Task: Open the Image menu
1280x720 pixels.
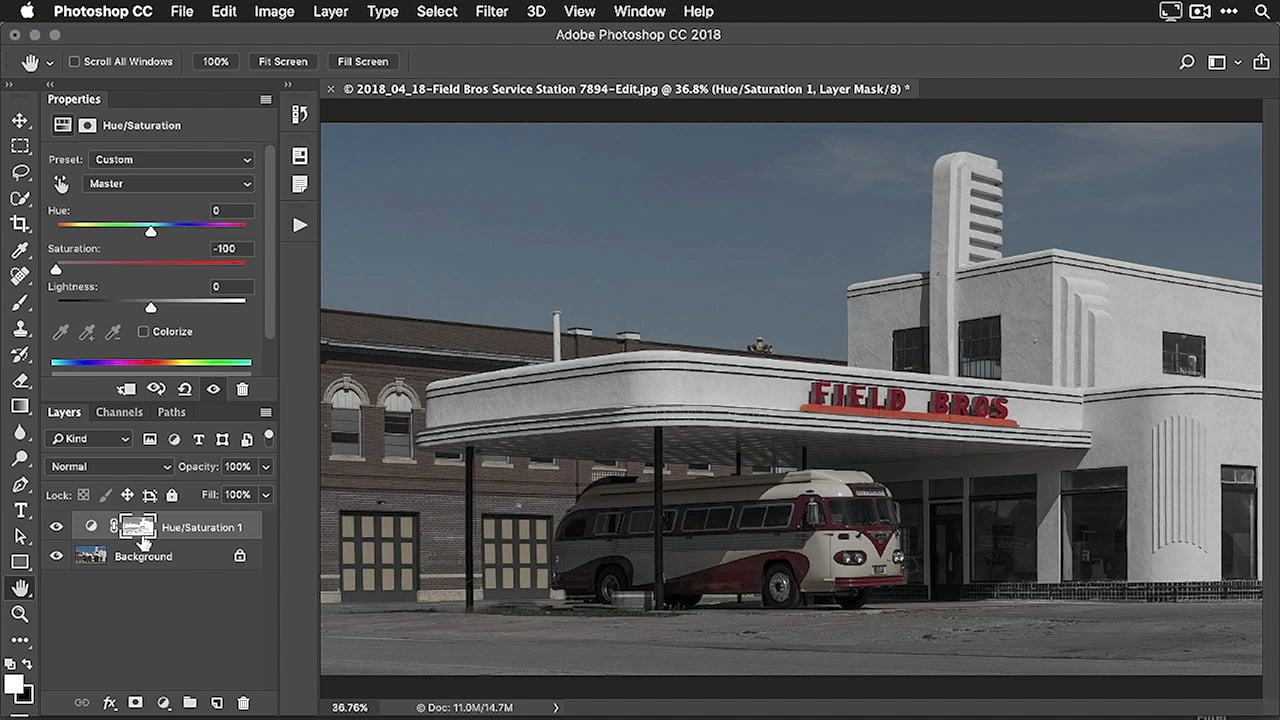Action: pyautogui.click(x=274, y=12)
